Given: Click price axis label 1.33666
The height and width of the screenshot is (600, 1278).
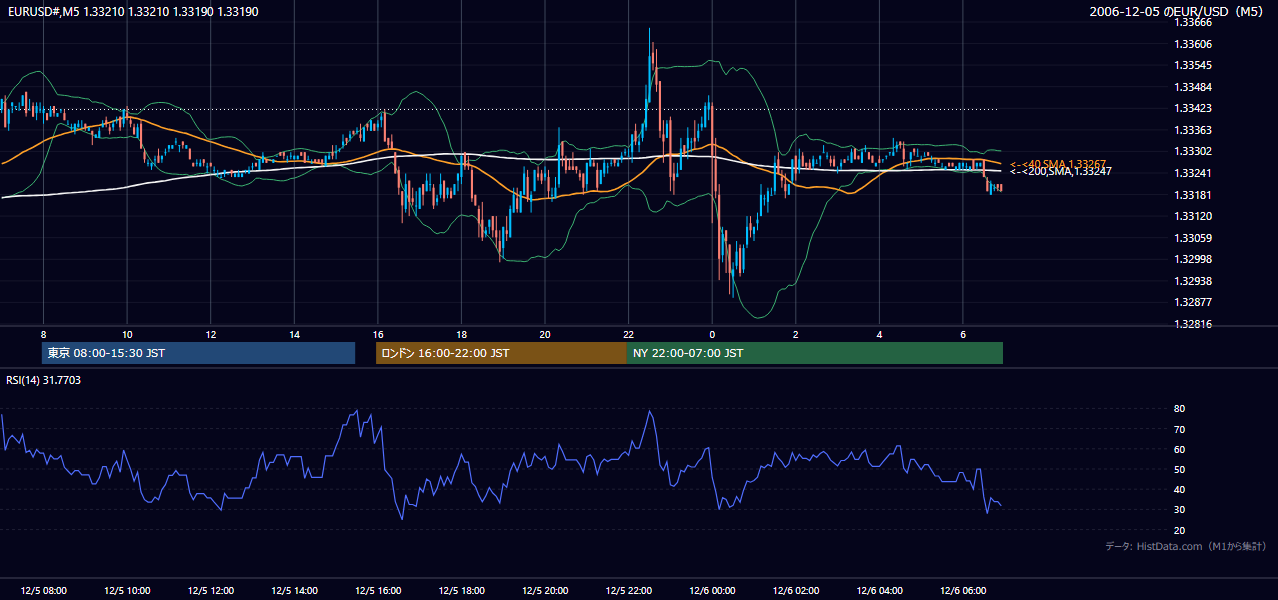Looking at the screenshot, I should (1192, 22).
